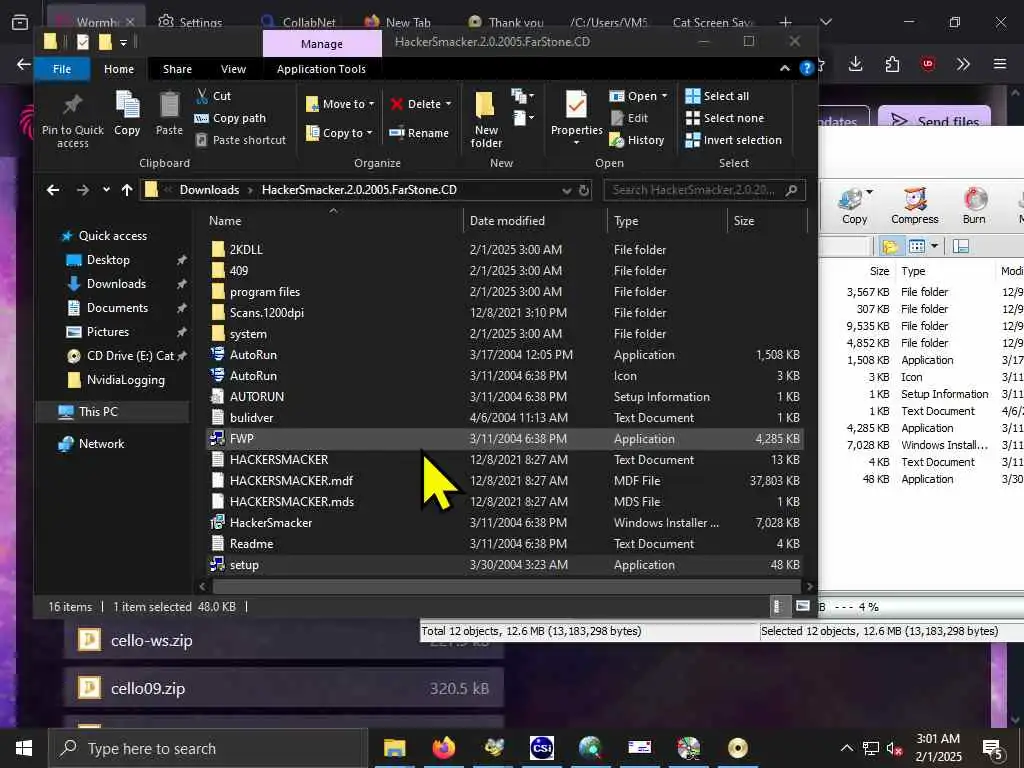Screen dimensions: 1024x768
Task: Click taskbar search box
Action: pos(208,748)
